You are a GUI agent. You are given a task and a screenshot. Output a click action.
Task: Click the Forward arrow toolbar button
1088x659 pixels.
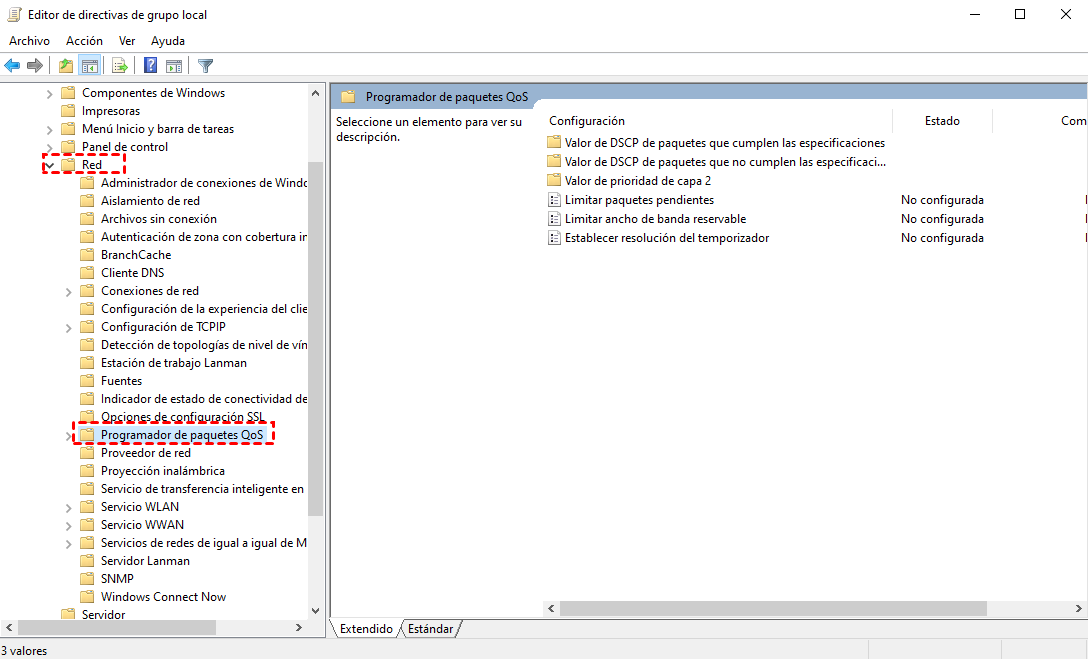[35, 66]
